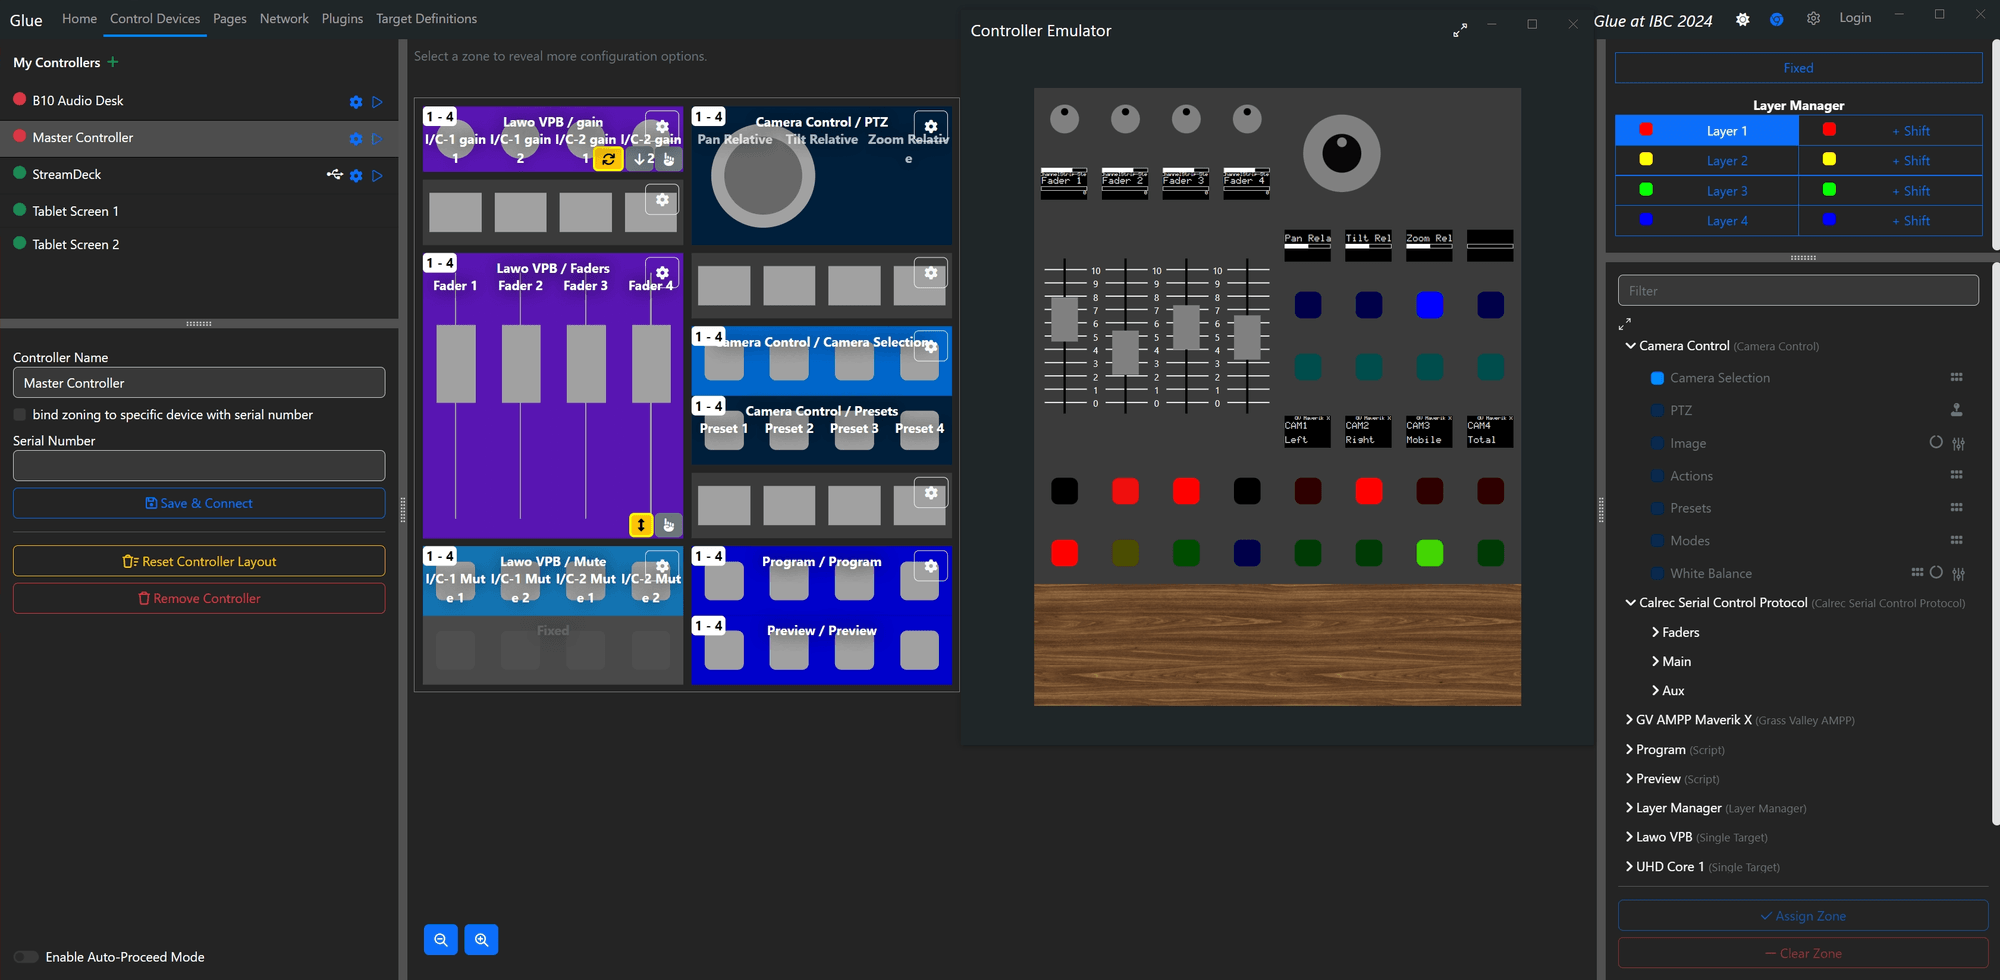
Task: Check the Camera Selection checkbox
Action: 1658,377
